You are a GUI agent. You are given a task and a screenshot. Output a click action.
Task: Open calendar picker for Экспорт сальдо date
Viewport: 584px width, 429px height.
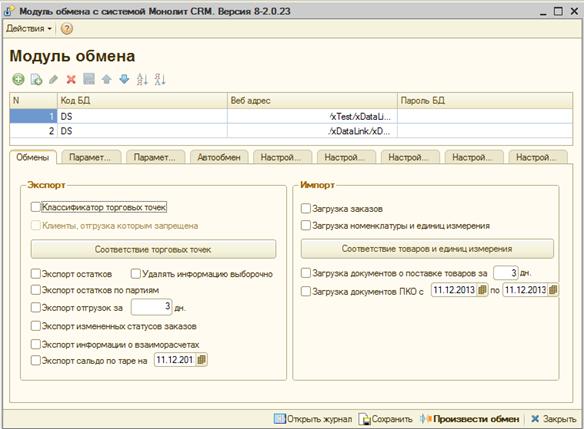(x=201, y=360)
